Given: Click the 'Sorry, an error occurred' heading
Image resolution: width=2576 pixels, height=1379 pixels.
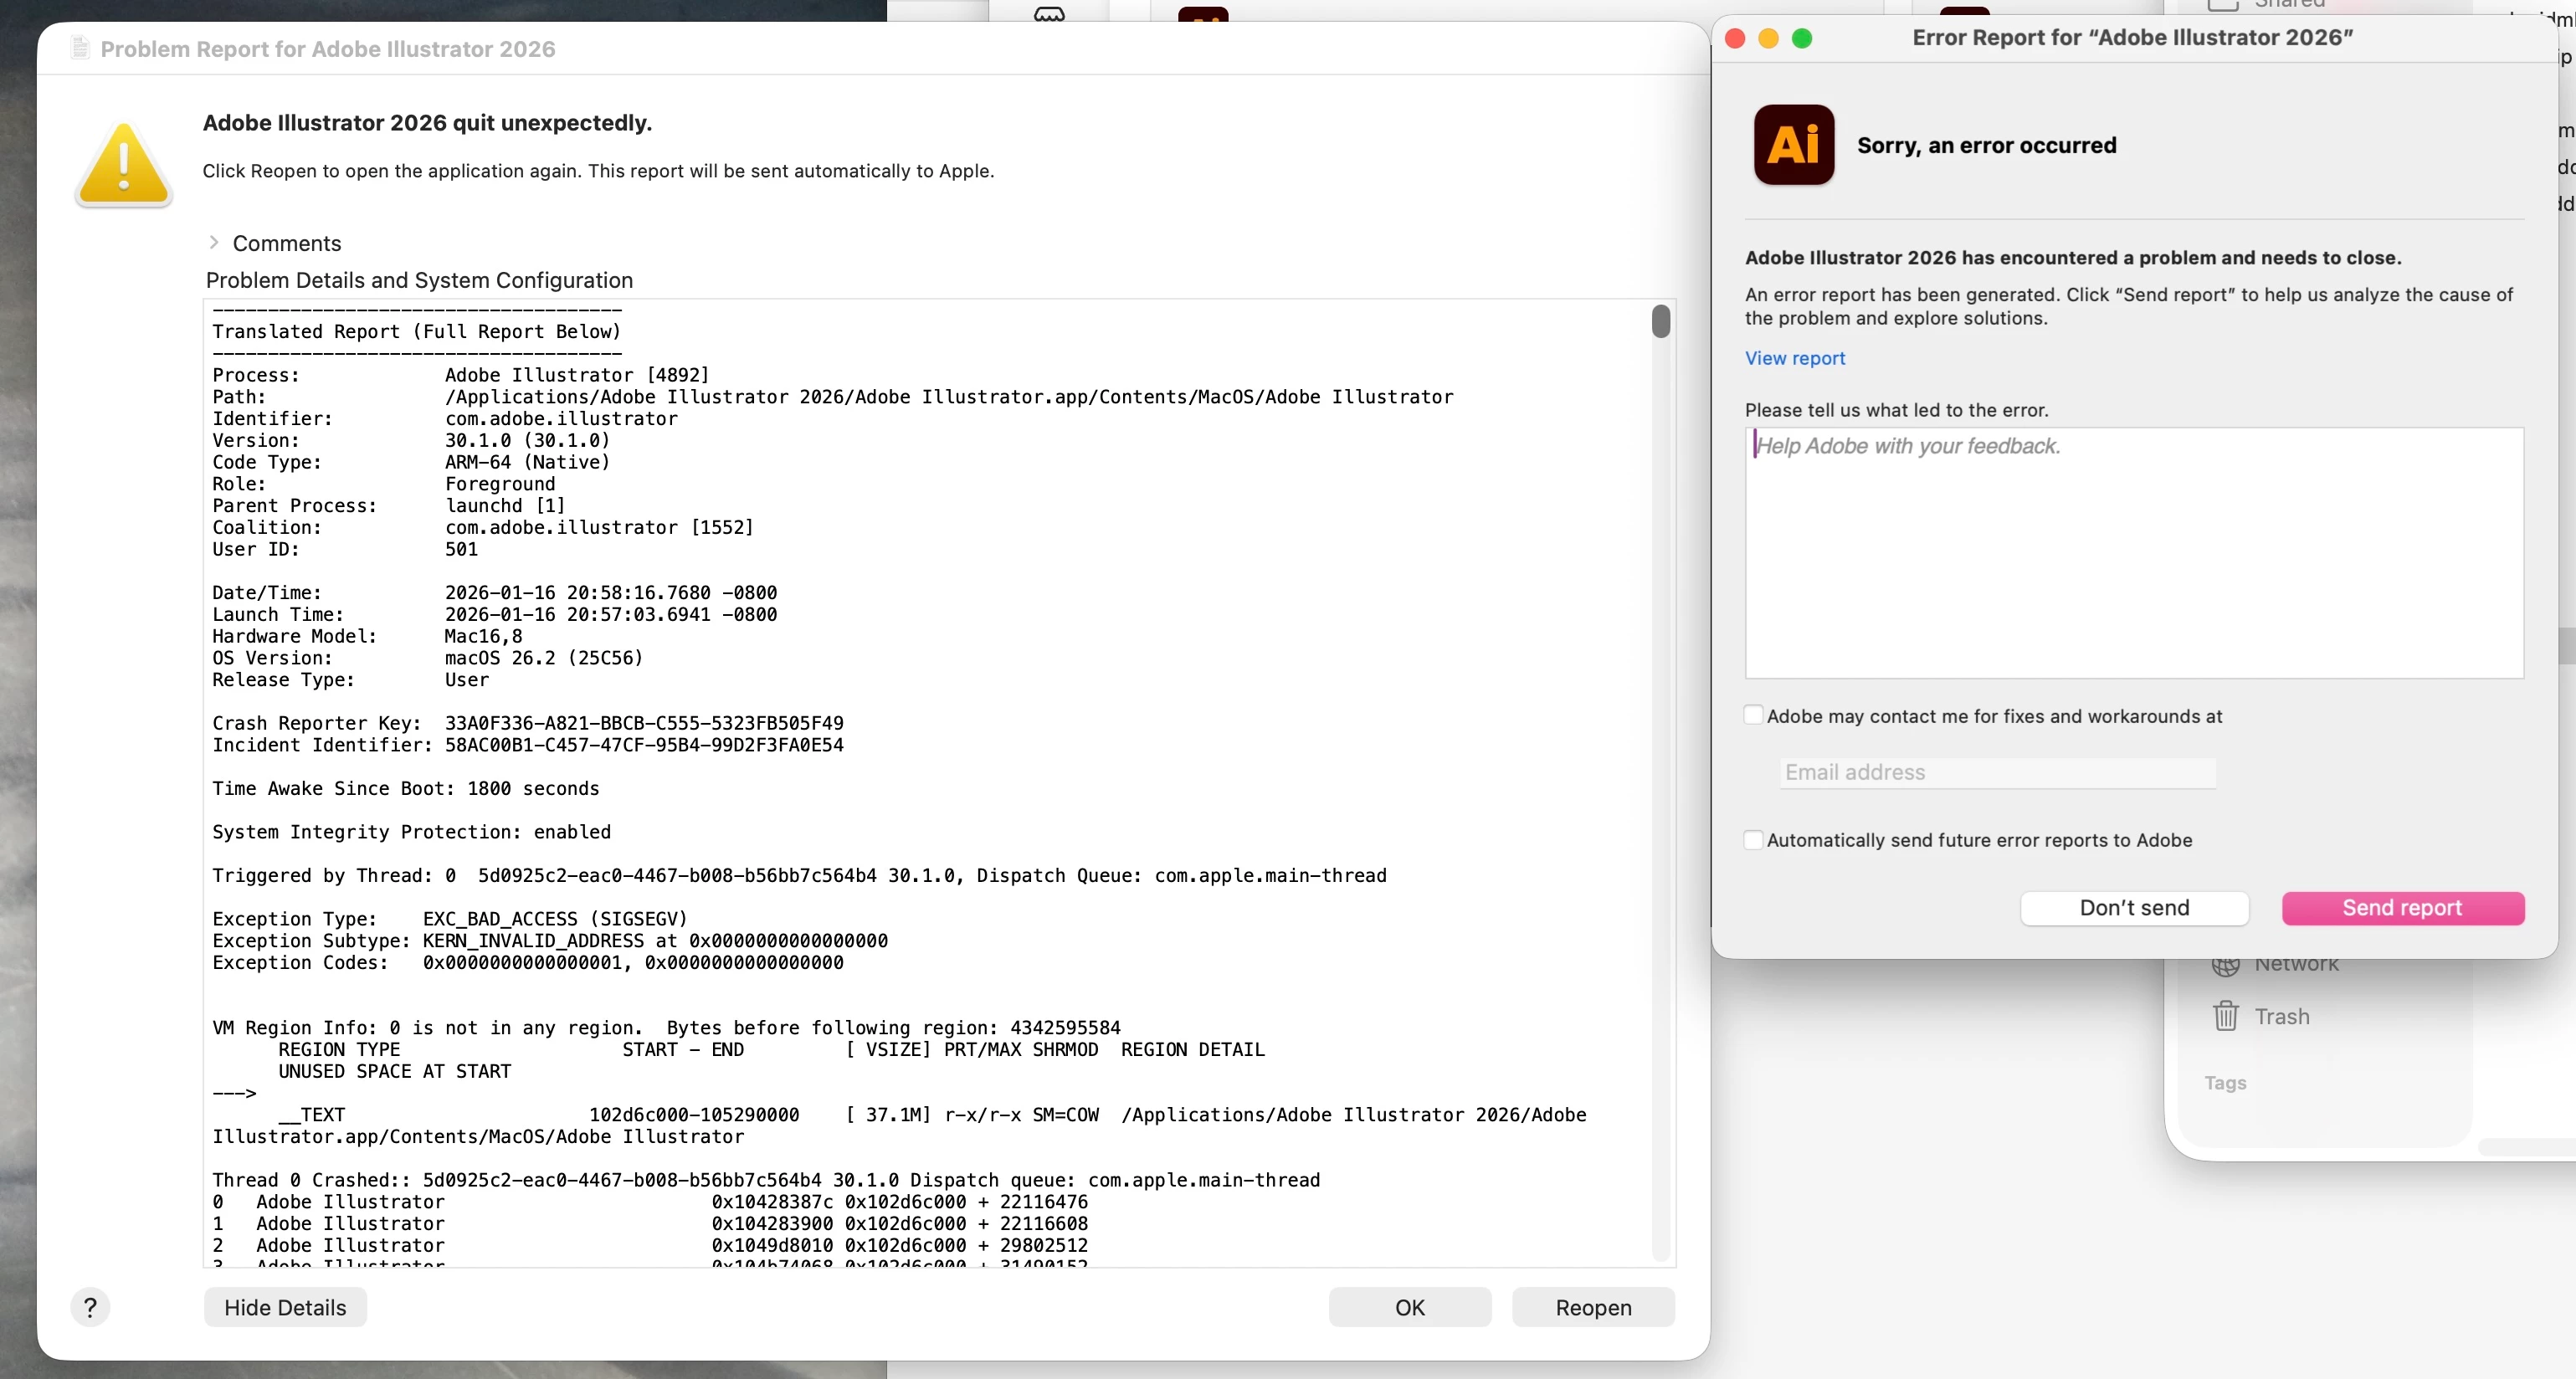Looking at the screenshot, I should (x=1986, y=145).
